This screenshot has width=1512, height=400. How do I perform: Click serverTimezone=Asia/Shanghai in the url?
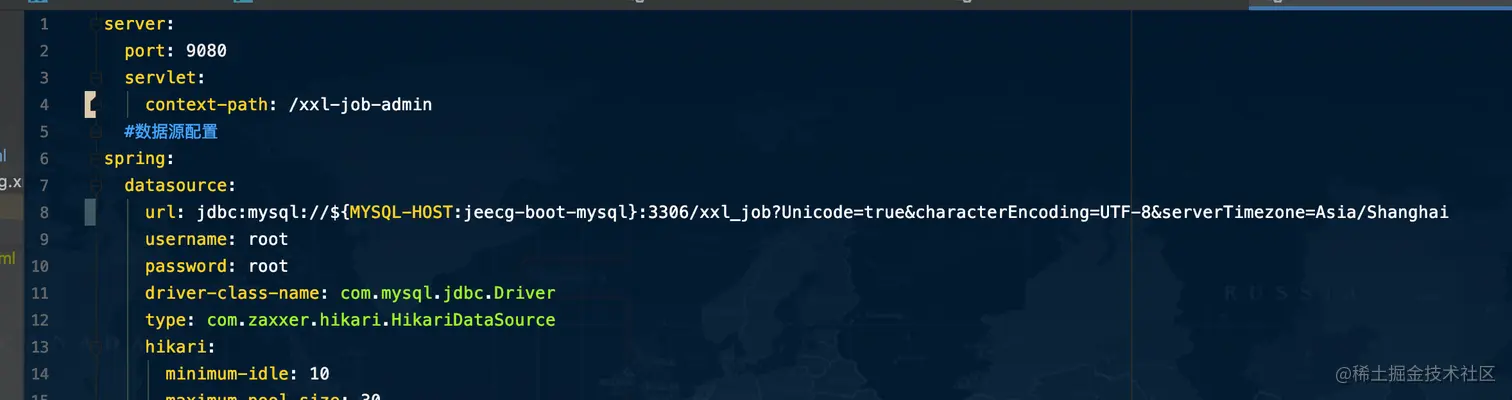1305,212
